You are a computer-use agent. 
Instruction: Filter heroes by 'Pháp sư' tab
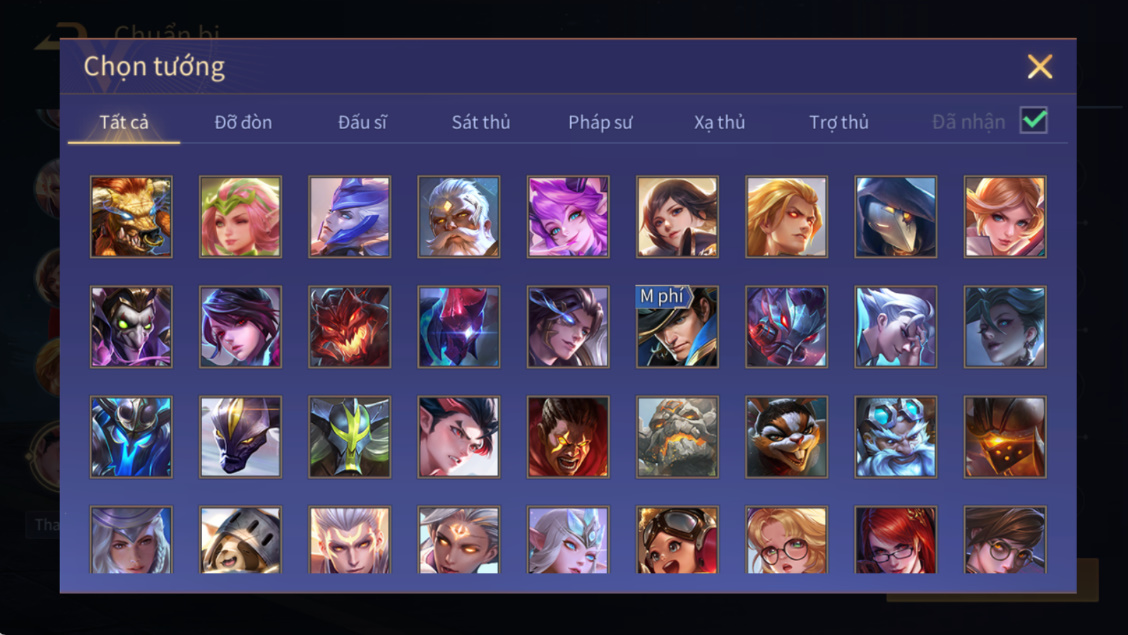coord(600,122)
